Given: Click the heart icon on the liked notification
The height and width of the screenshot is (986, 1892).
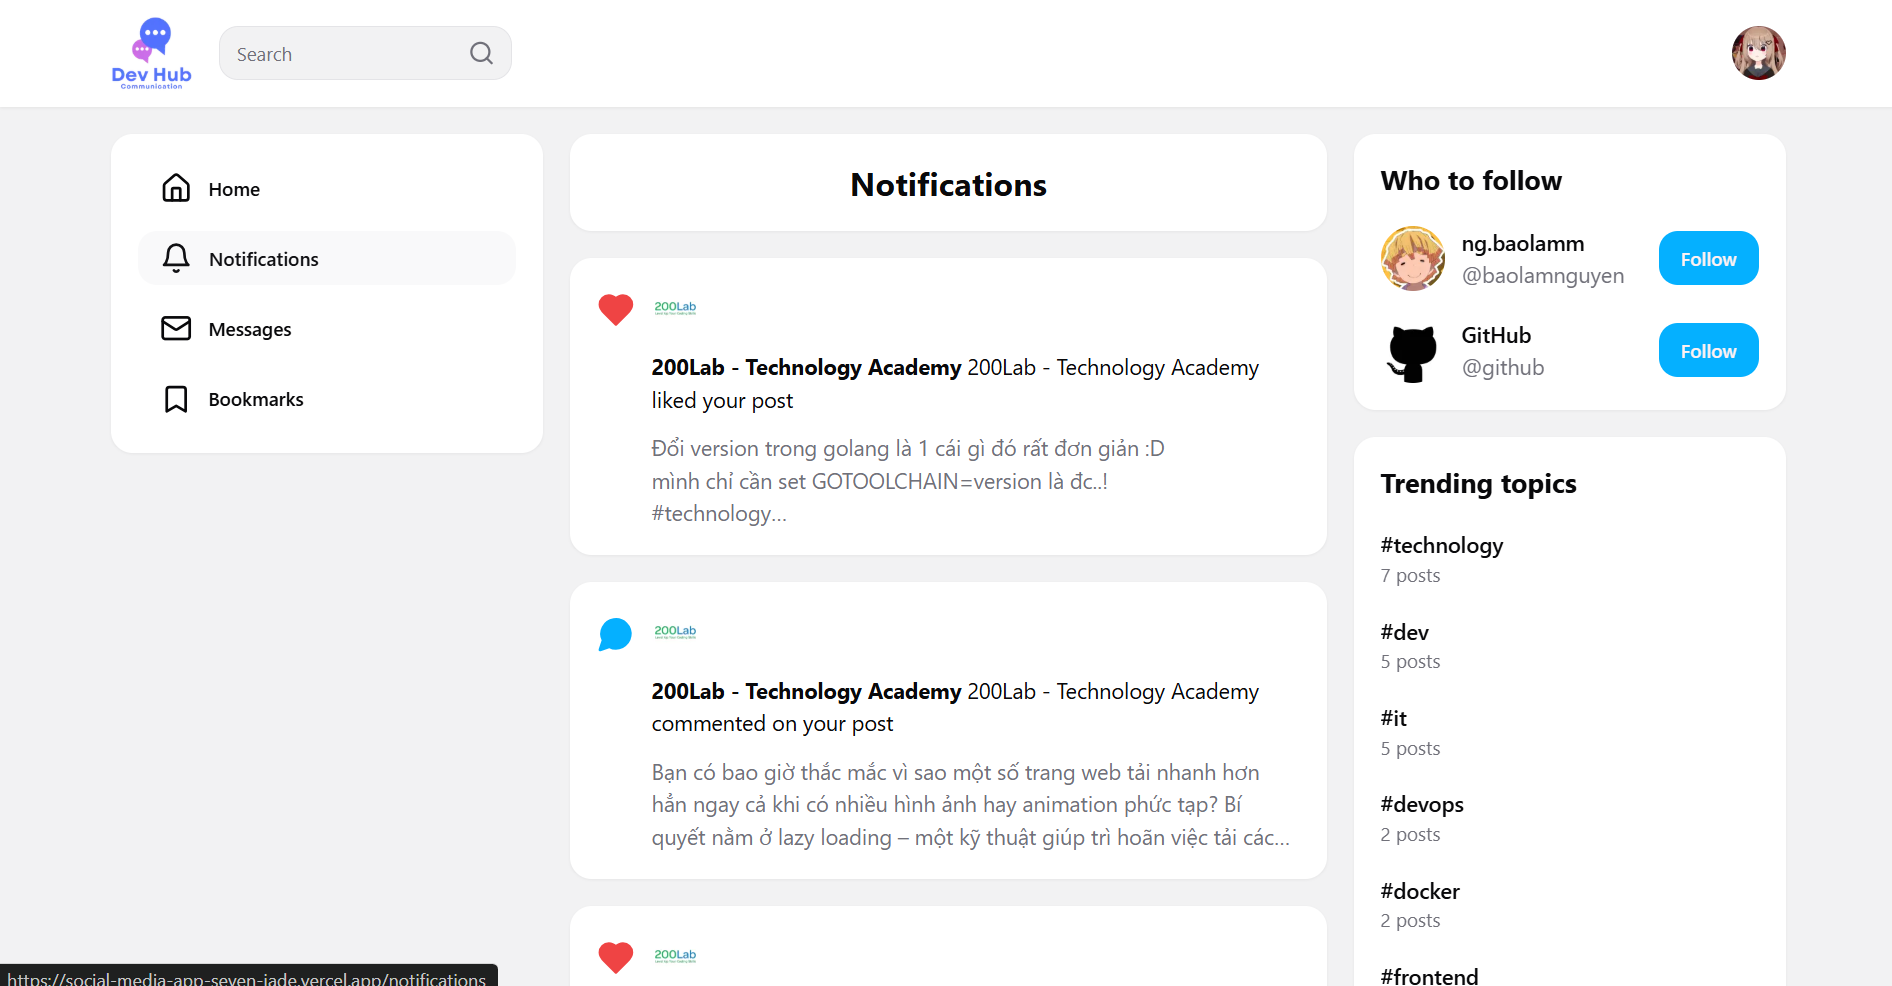Looking at the screenshot, I should 615,310.
